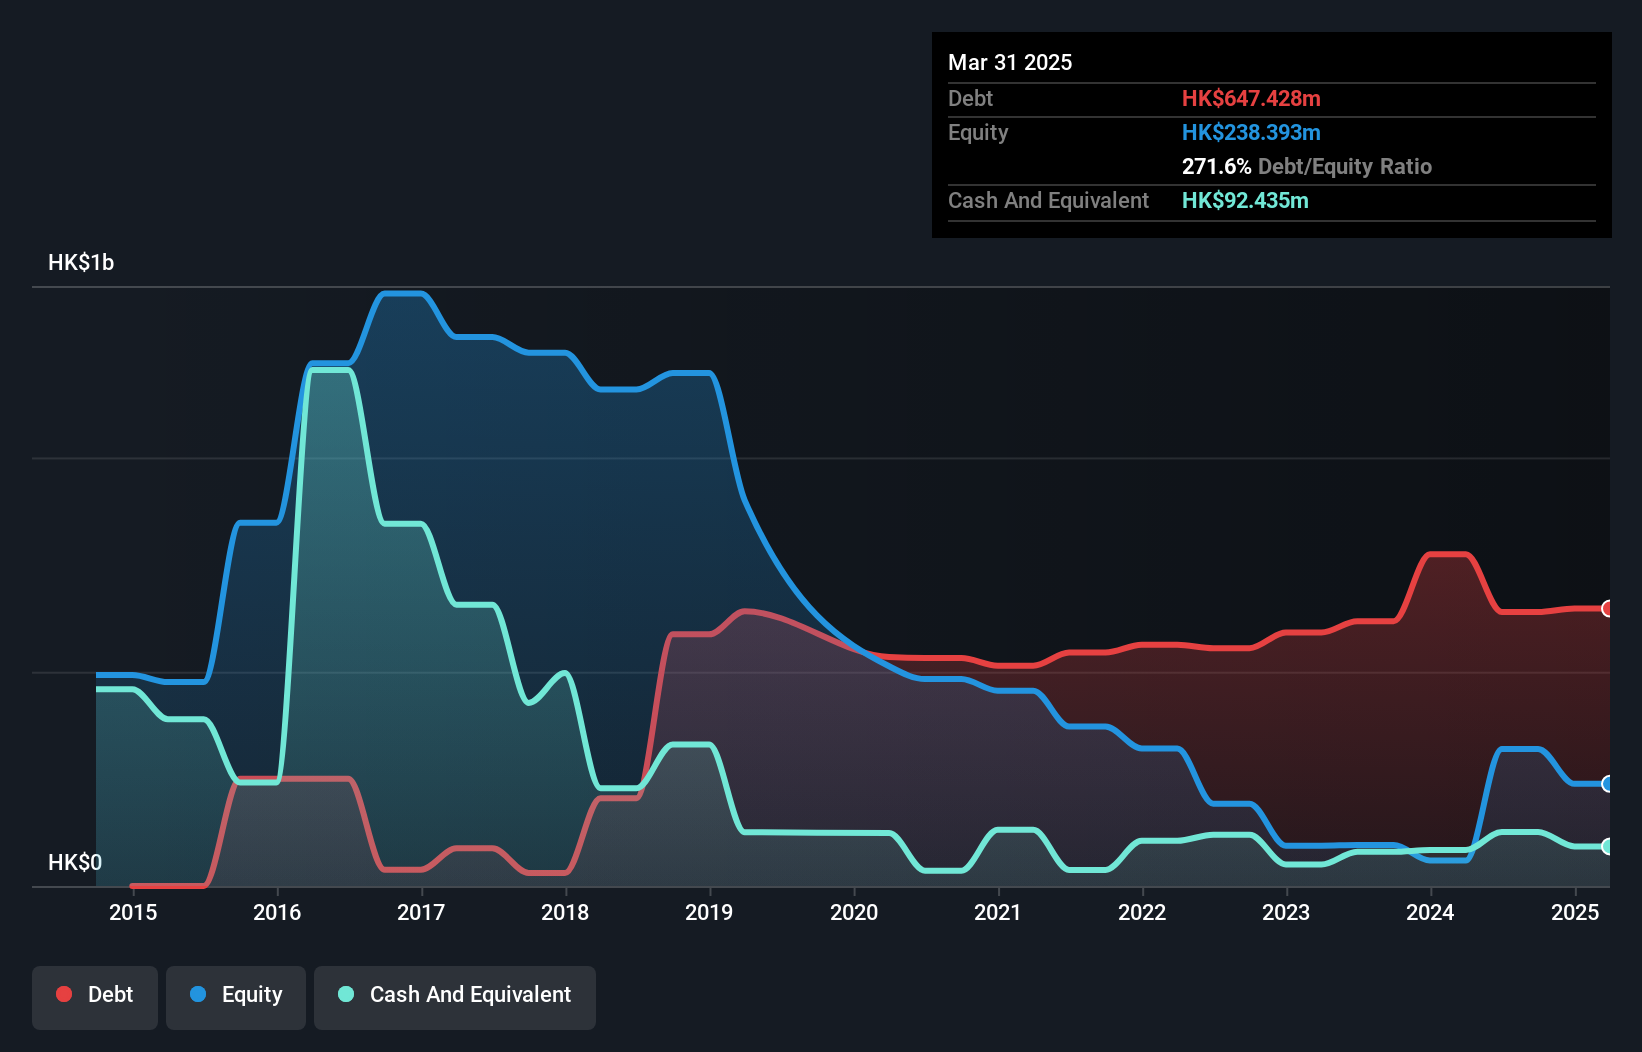The image size is (1642, 1052).
Task: Click the 2025 x-axis label
Action: coord(1575,912)
